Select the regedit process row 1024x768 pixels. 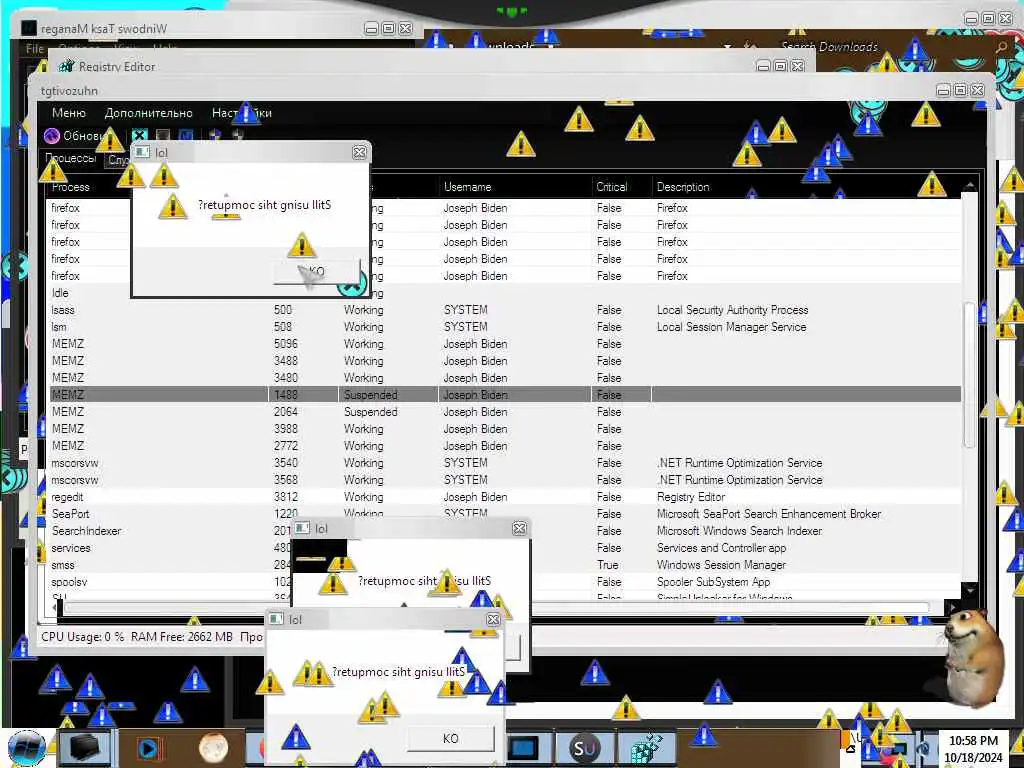coord(505,496)
